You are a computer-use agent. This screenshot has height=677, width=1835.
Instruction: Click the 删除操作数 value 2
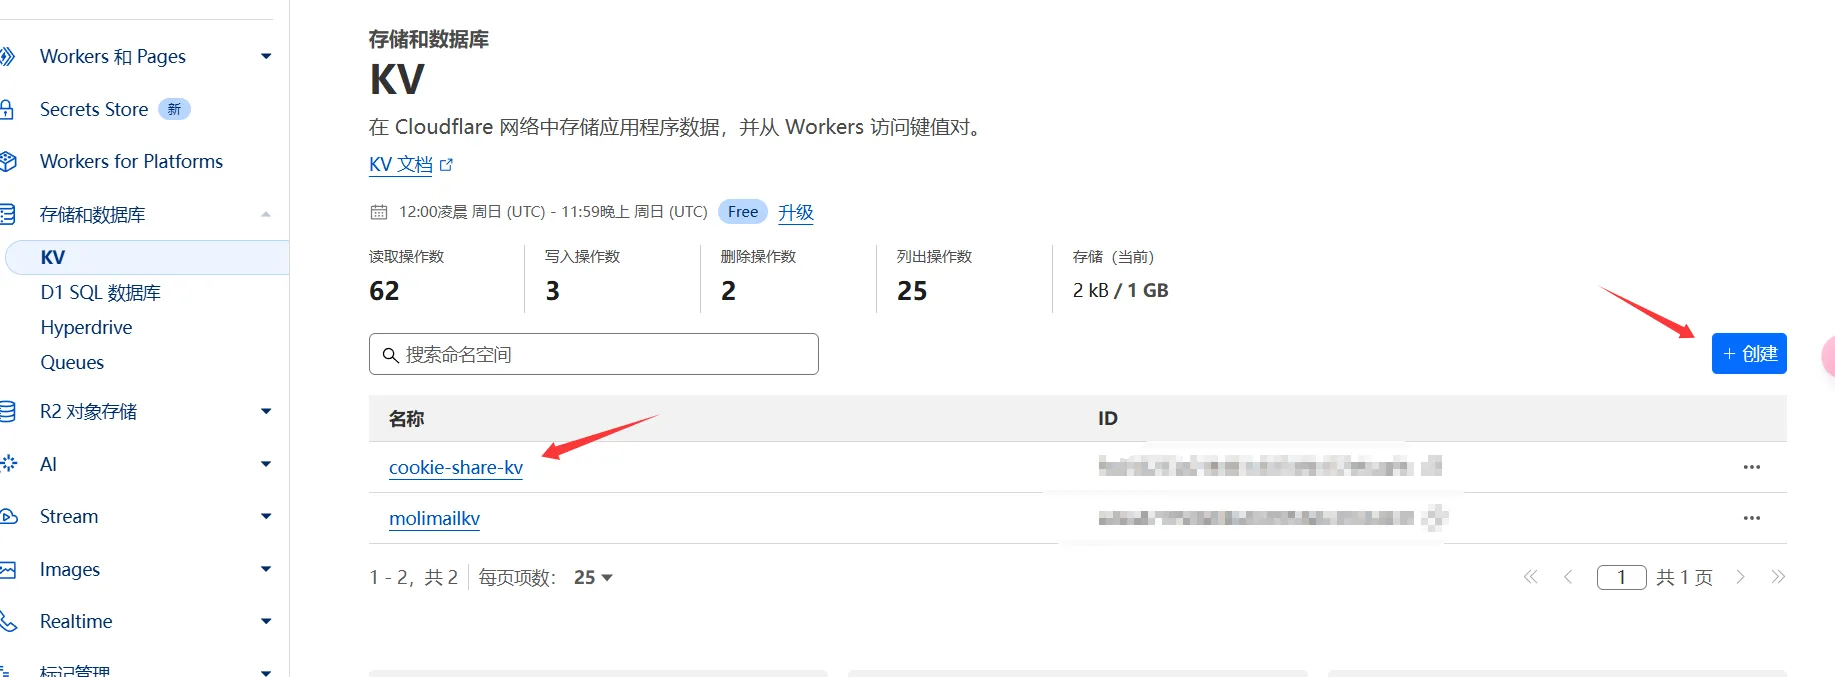pos(728,291)
